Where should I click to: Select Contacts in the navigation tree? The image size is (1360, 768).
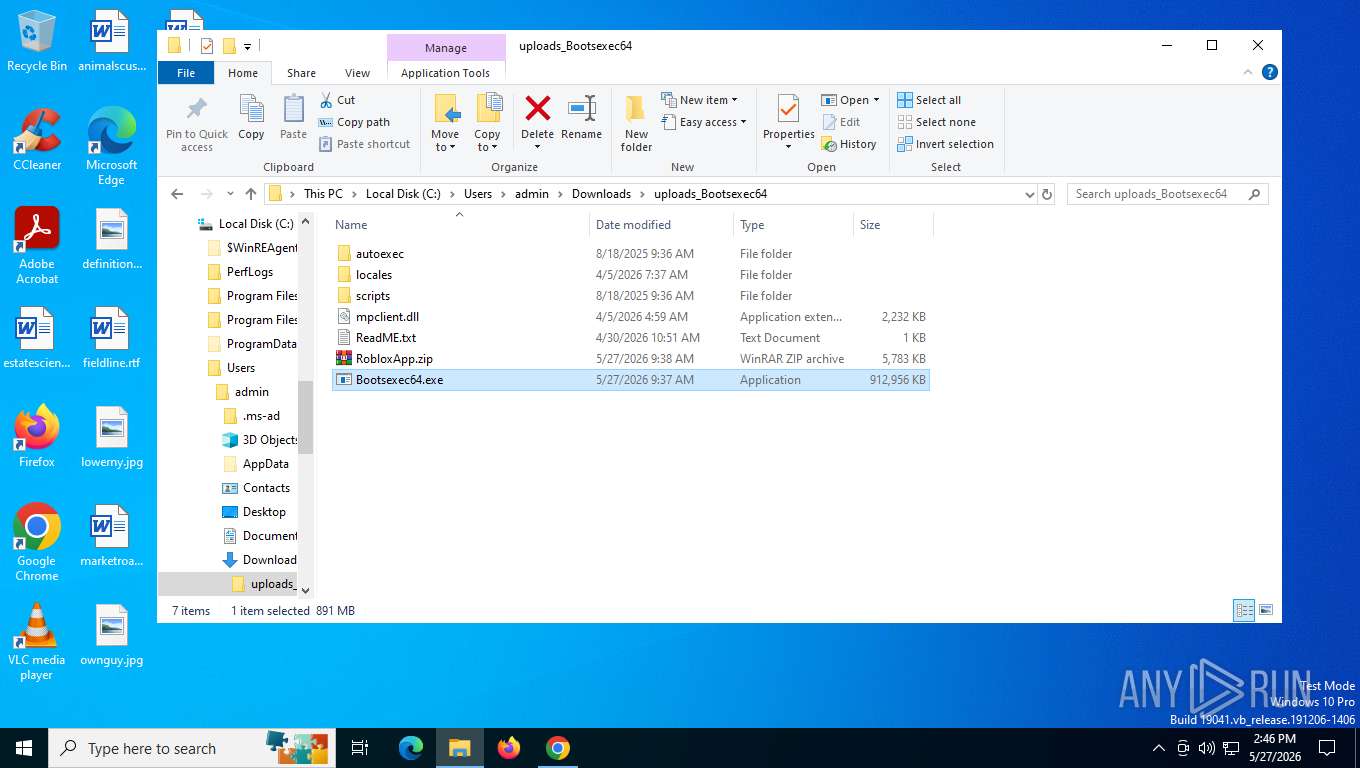click(266, 488)
